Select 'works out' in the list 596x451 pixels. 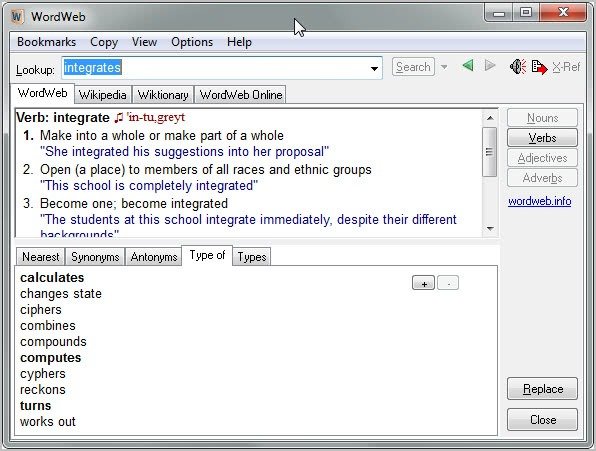pyautogui.click(x=48, y=422)
